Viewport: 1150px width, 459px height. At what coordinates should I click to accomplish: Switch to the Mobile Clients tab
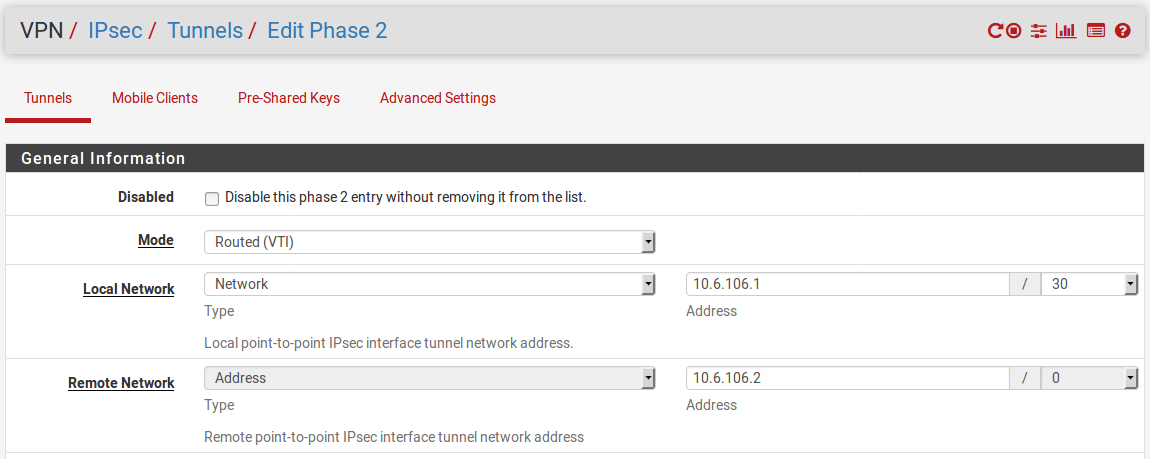click(x=155, y=98)
